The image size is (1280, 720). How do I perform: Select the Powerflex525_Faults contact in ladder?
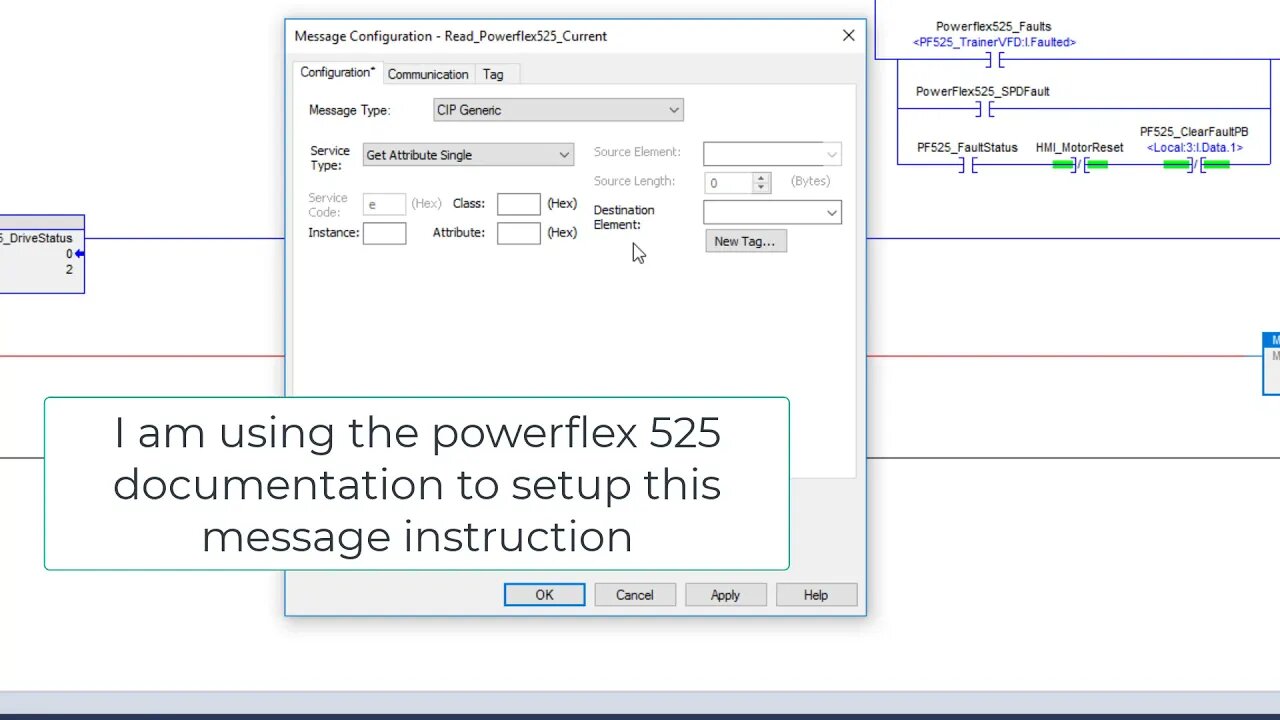[994, 60]
